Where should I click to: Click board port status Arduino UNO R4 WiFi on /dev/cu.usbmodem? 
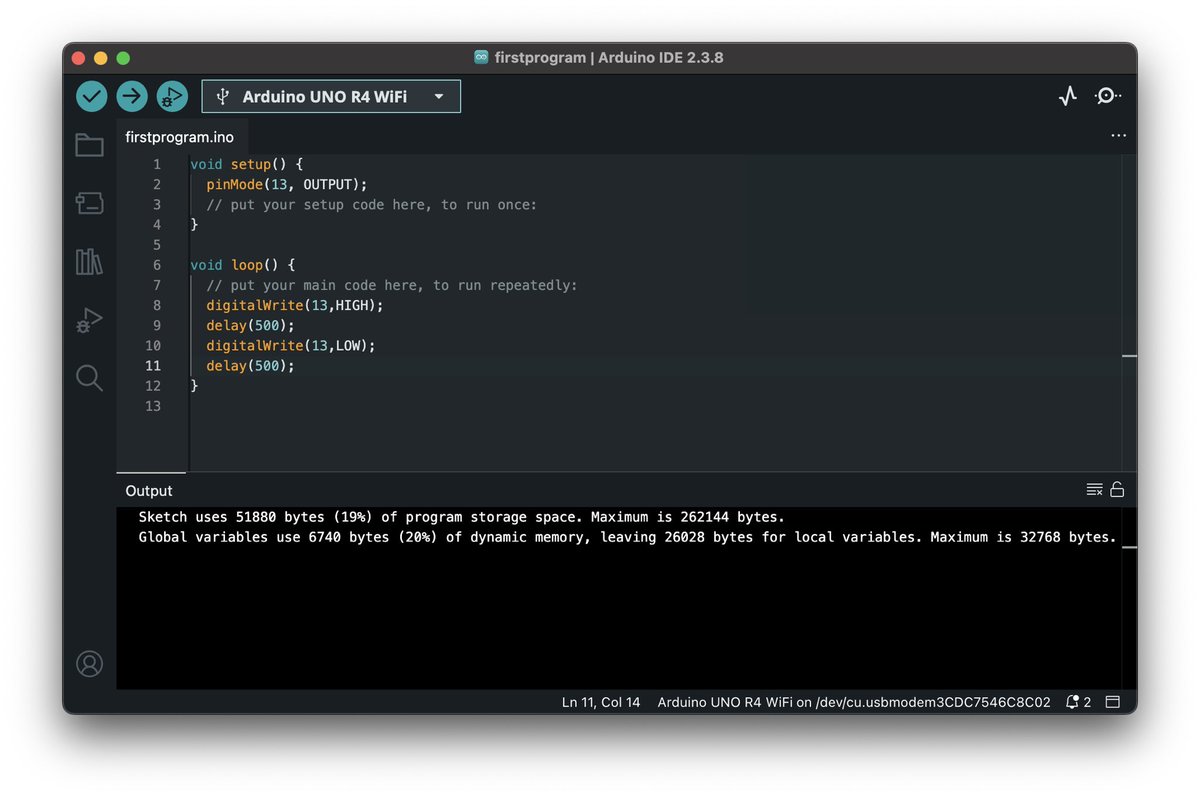(x=854, y=702)
